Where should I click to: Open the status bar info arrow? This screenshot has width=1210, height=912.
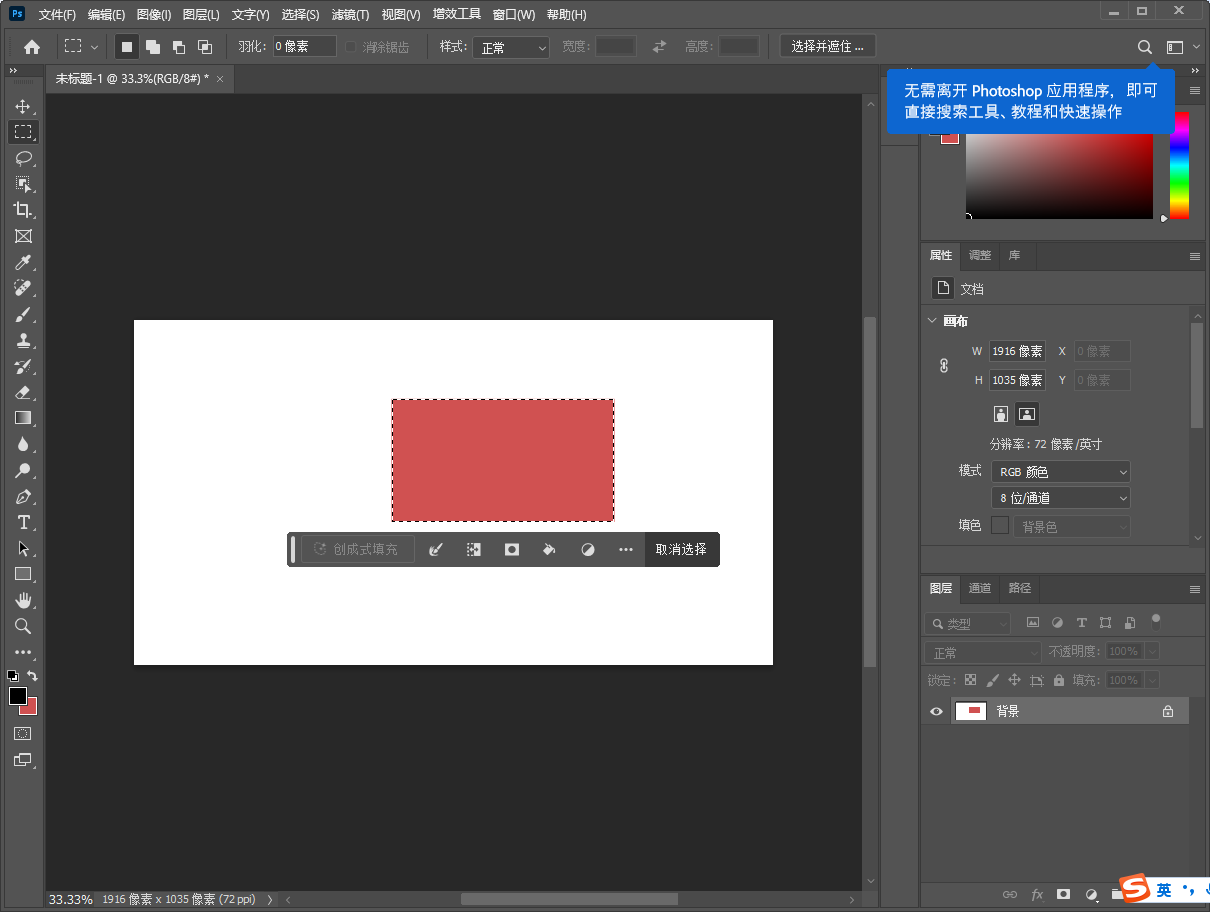[x=269, y=900]
